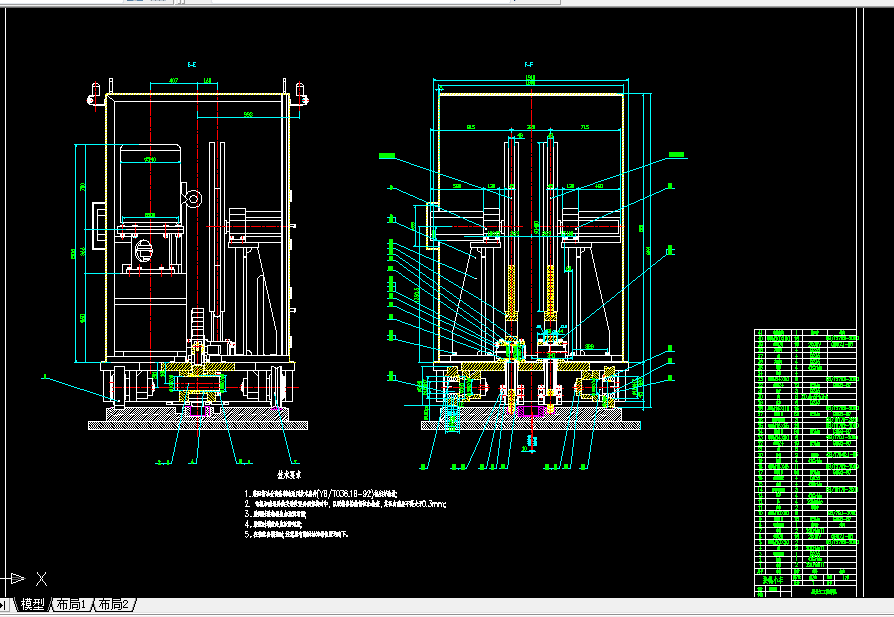Select note line 1 containing YB/T036.18-92
The image size is (894, 617).
click(x=321, y=494)
